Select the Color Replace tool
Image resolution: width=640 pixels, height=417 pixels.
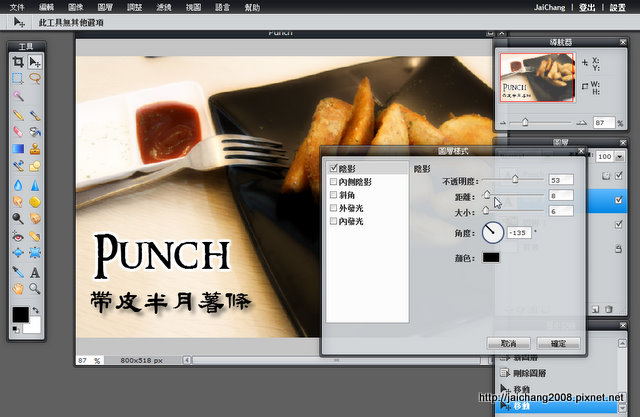click(18, 166)
